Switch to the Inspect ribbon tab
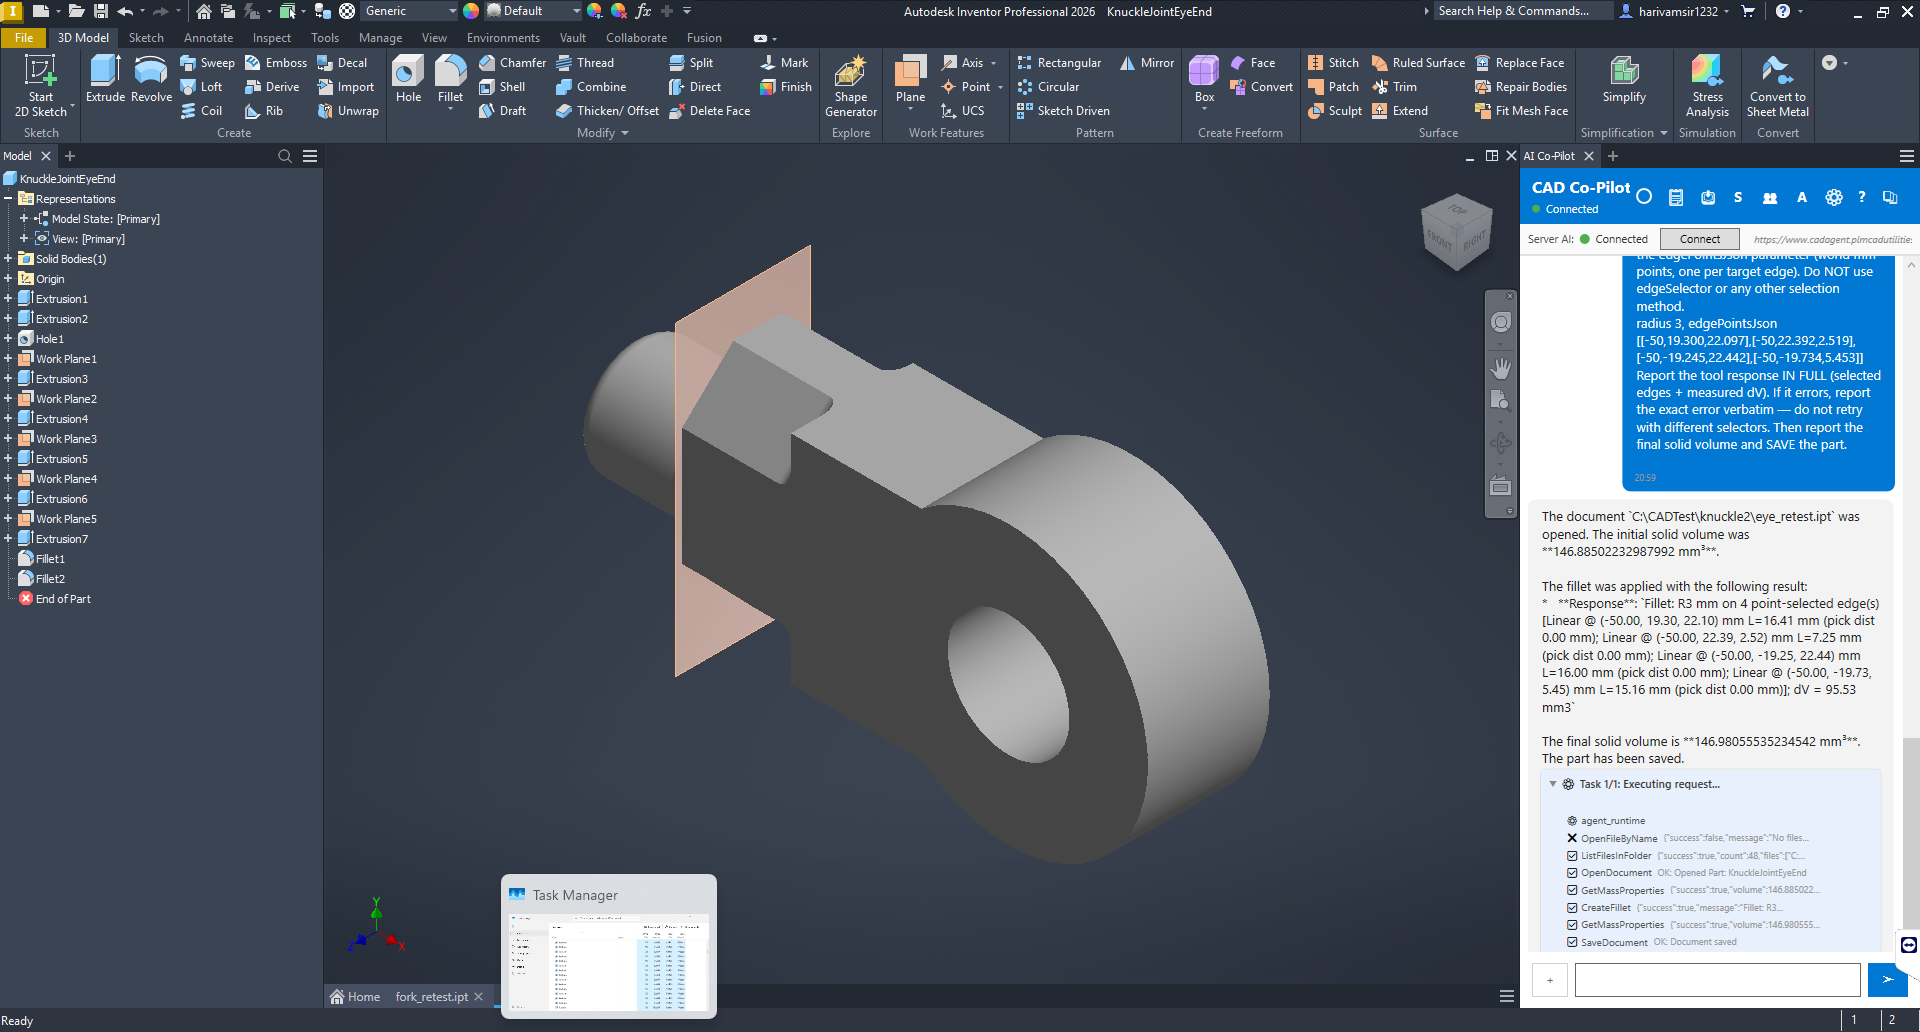The width and height of the screenshot is (1920, 1032). pos(272,38)
